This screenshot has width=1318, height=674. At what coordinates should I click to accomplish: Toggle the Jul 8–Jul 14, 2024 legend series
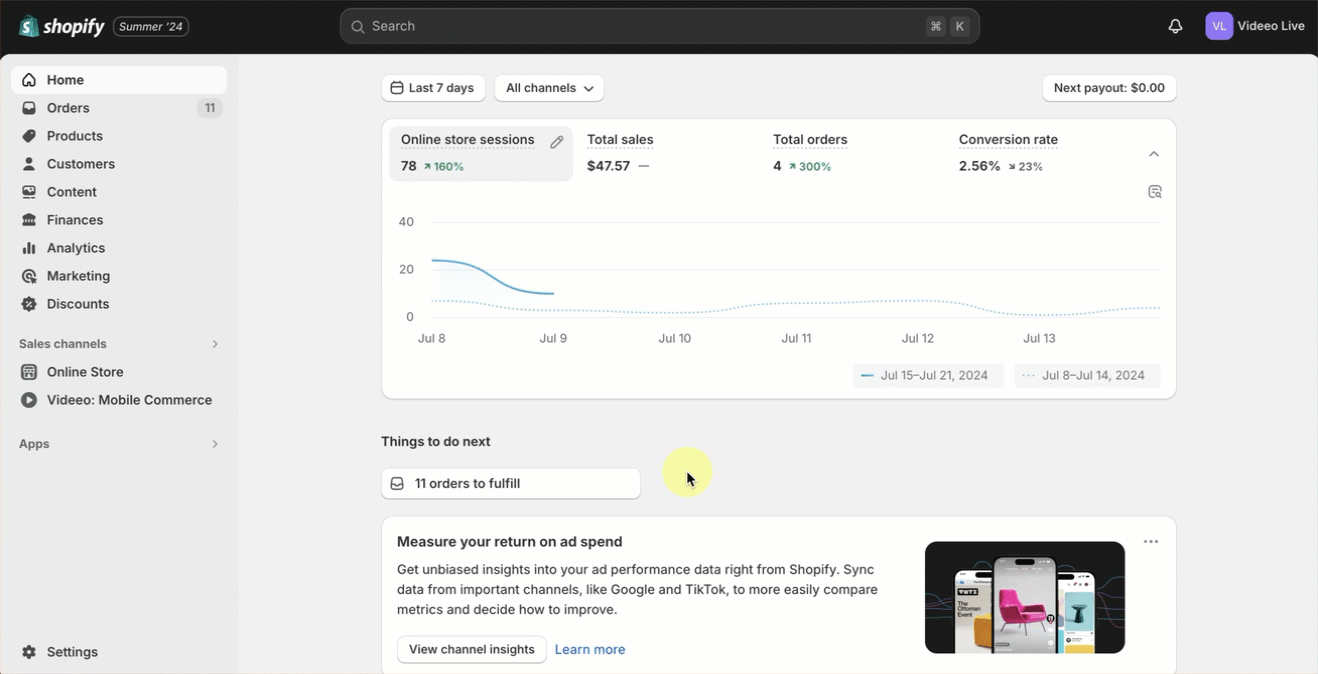1086,376
